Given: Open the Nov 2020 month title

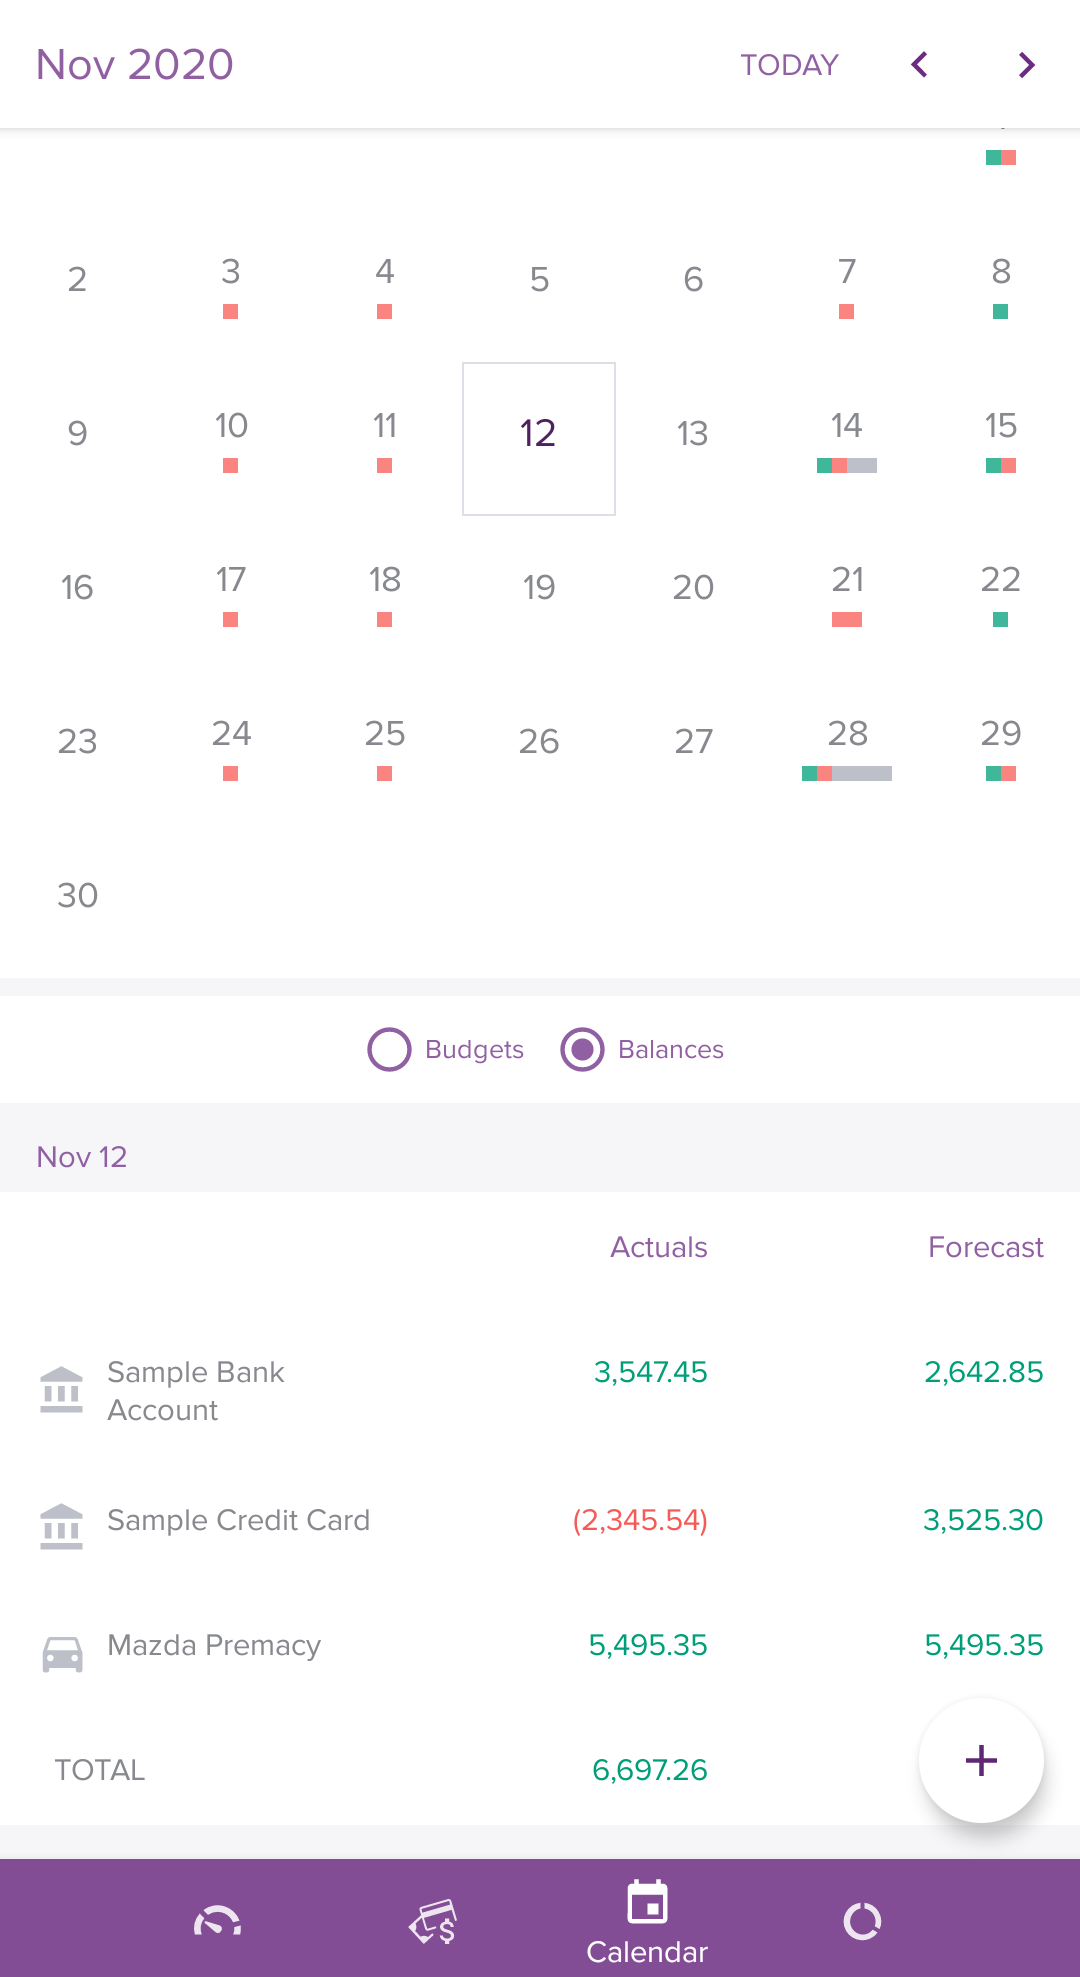Looking at the screenshot, I should tap(135, 65).
